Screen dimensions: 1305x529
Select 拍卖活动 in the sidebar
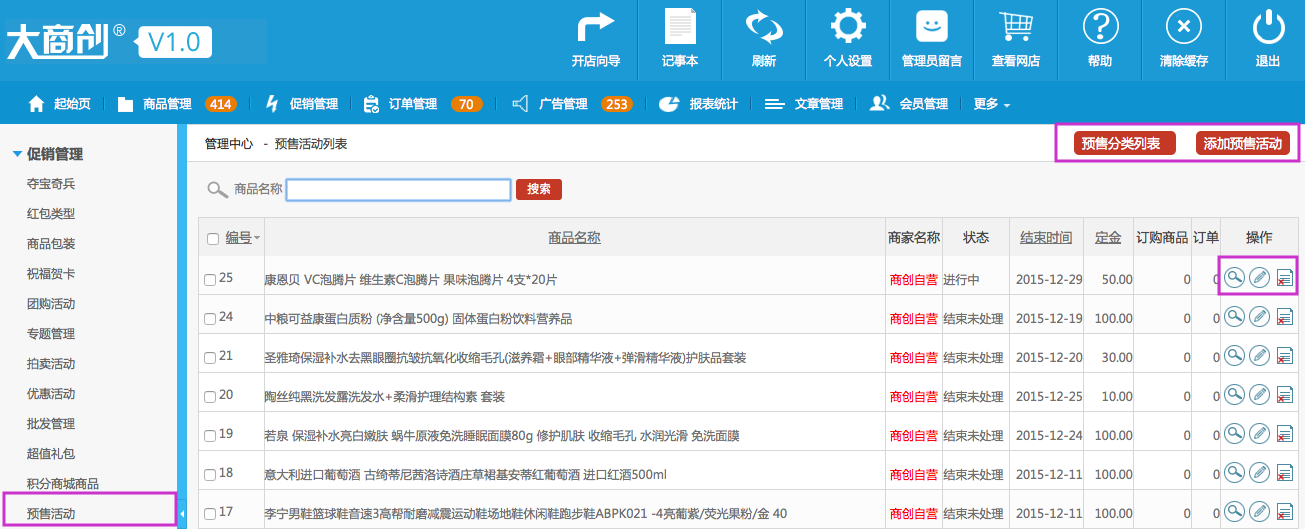[51, 364]
